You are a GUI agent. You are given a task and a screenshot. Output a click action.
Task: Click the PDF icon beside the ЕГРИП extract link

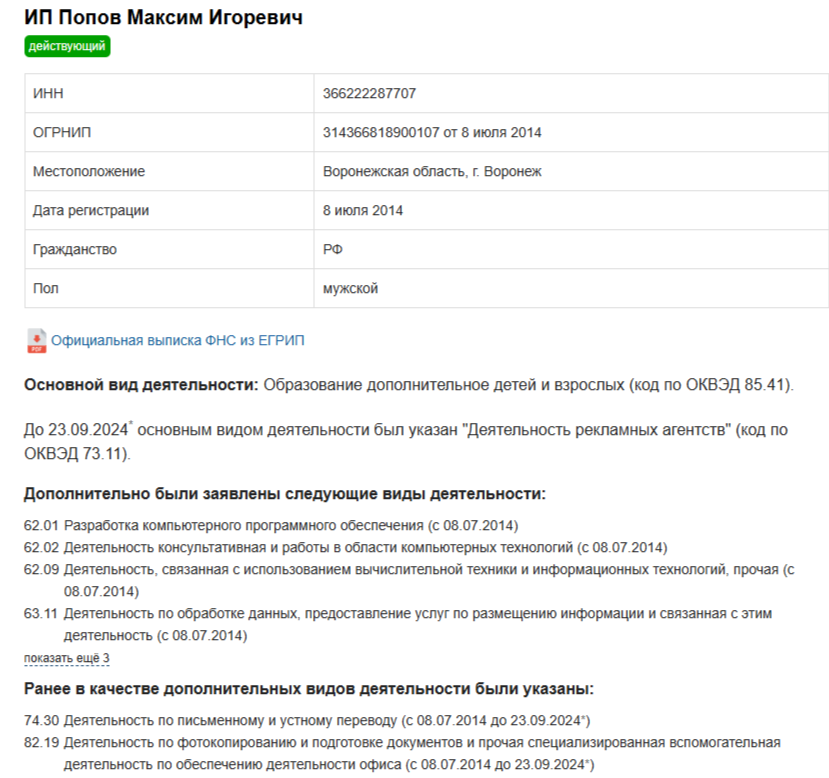tap(36, 341)
